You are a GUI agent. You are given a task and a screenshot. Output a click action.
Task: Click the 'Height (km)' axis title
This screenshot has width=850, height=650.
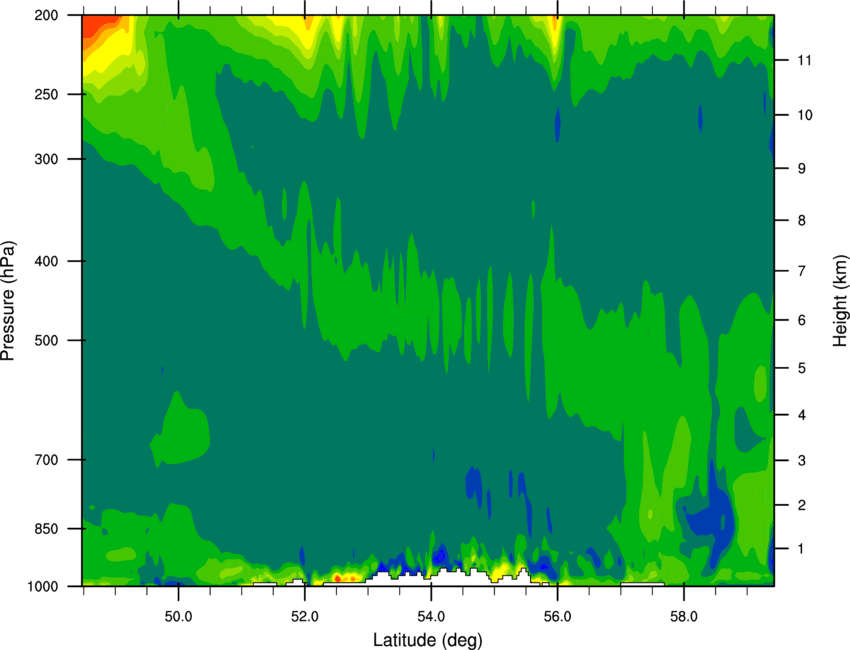(840, 301)
